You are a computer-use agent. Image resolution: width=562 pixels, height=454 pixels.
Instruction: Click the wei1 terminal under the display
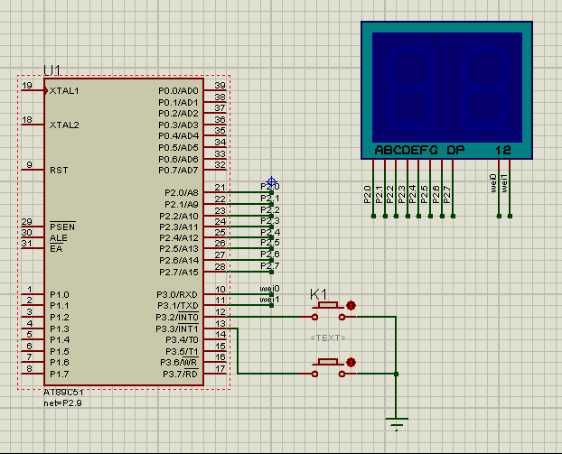[x=510, y=216]
